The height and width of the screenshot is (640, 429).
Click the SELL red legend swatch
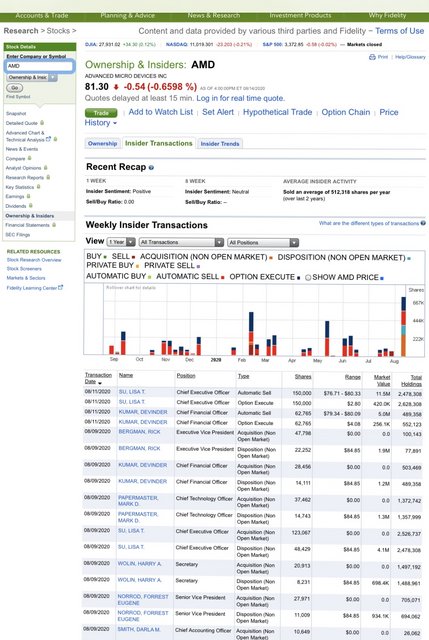tap(133, 257)
